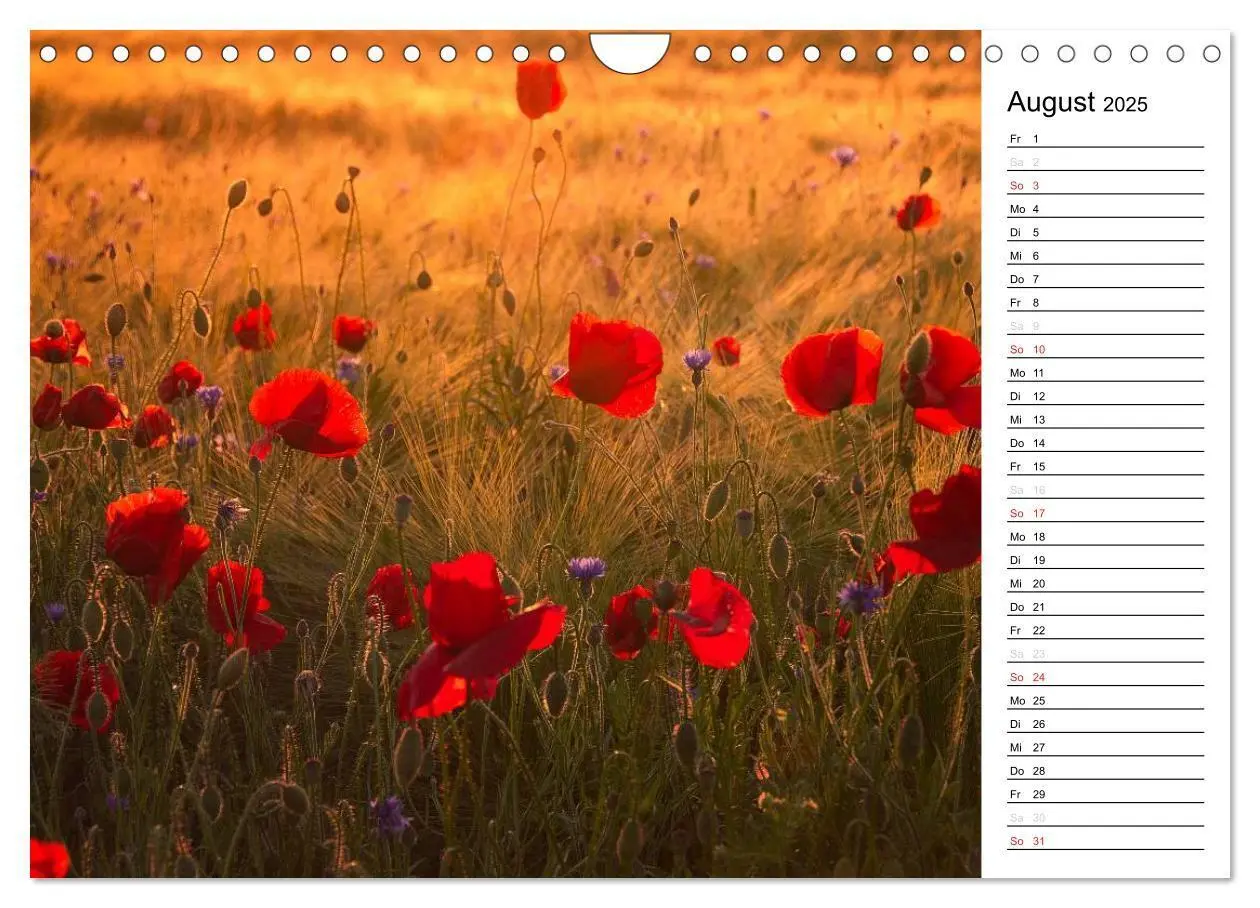Screen dimensions: 1260x908
Task: Select the Di 19 calendar row
Action: coord(1105,559)
